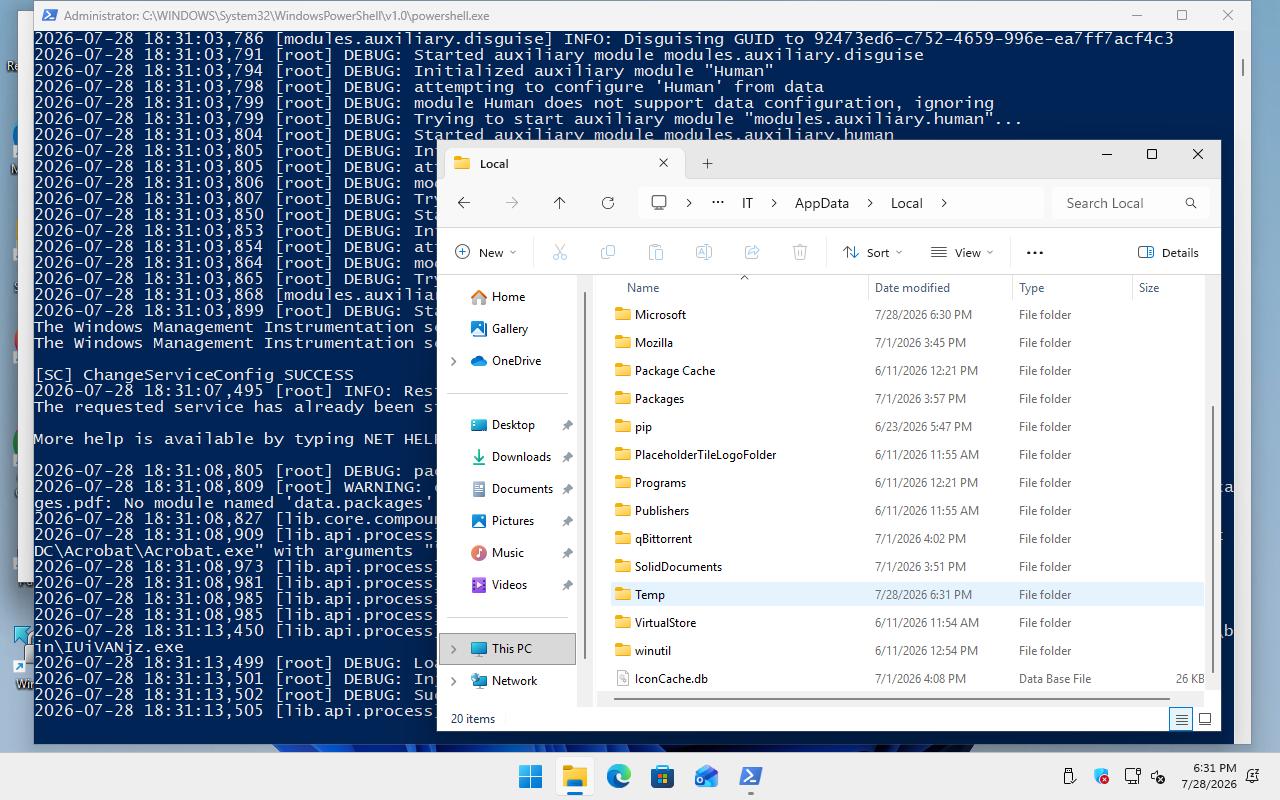Select the Package Cache folder
The width and height of the screenshot is (1280, 800).
pyautogui.click(x=908, y=371)
